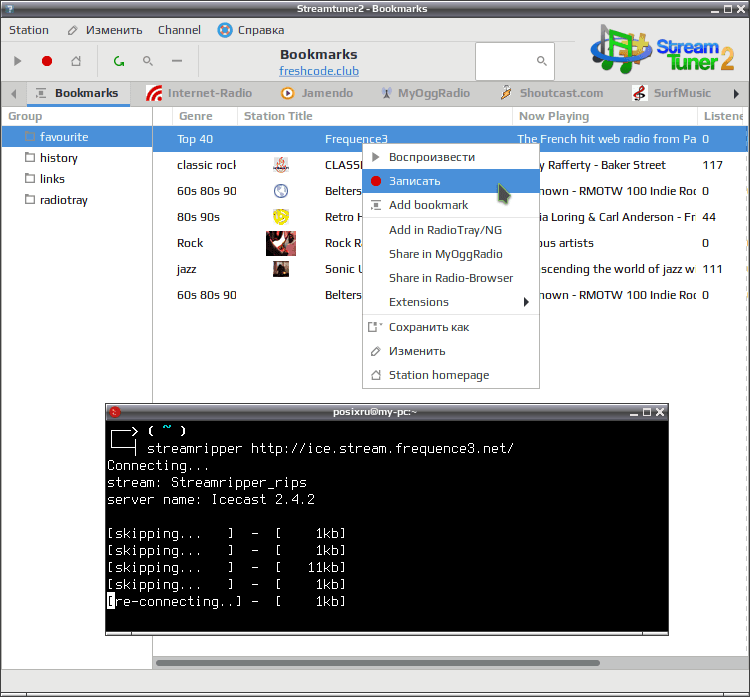Choose Сохранить как from context menu

pos(451,327)
